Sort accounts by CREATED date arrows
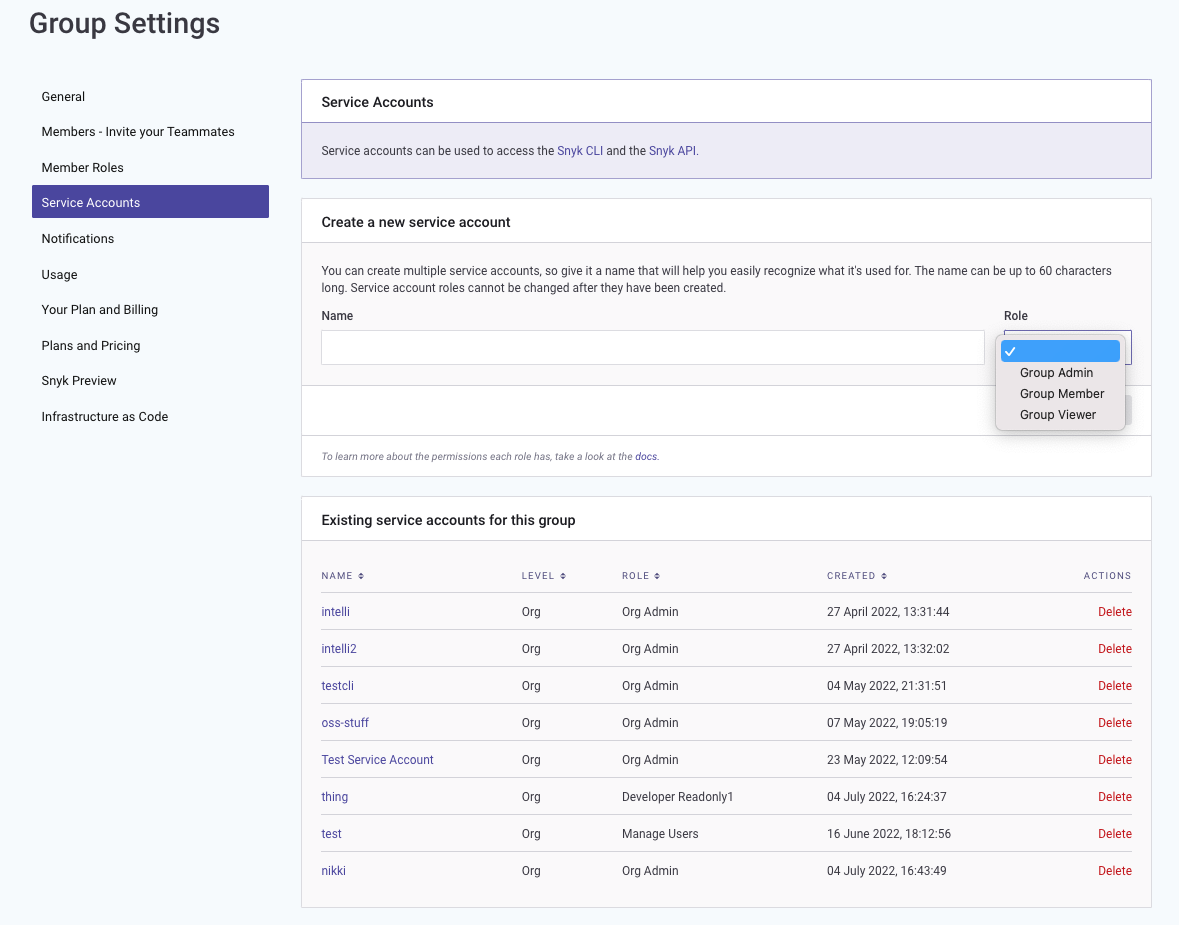 (884, 576)
